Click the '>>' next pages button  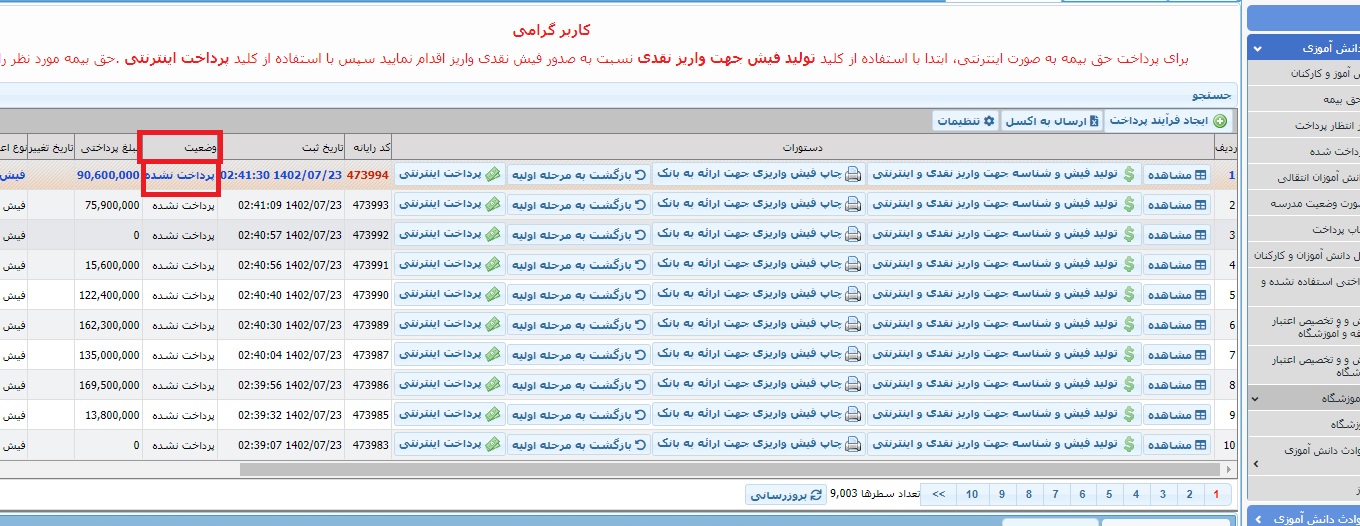pos(938,494)
